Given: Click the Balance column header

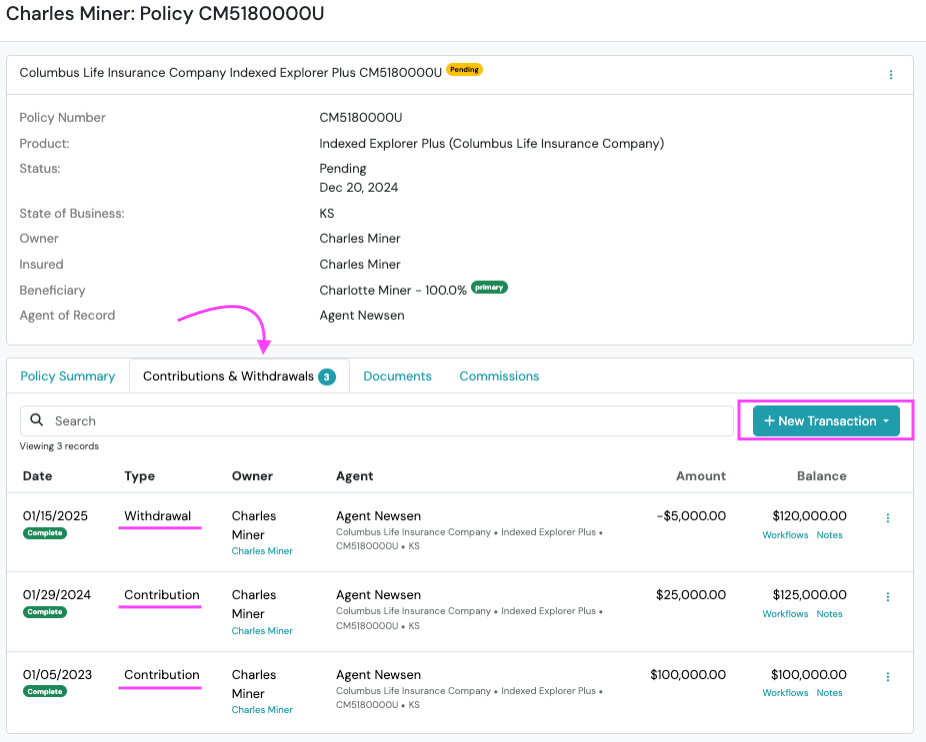Looking at the screenshot, I should point(821,476).
